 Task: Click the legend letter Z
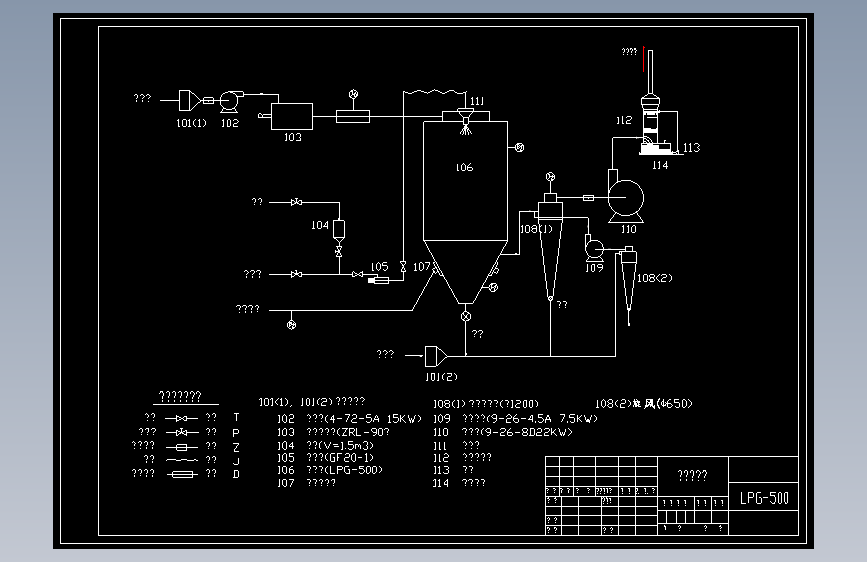(236, 447)
